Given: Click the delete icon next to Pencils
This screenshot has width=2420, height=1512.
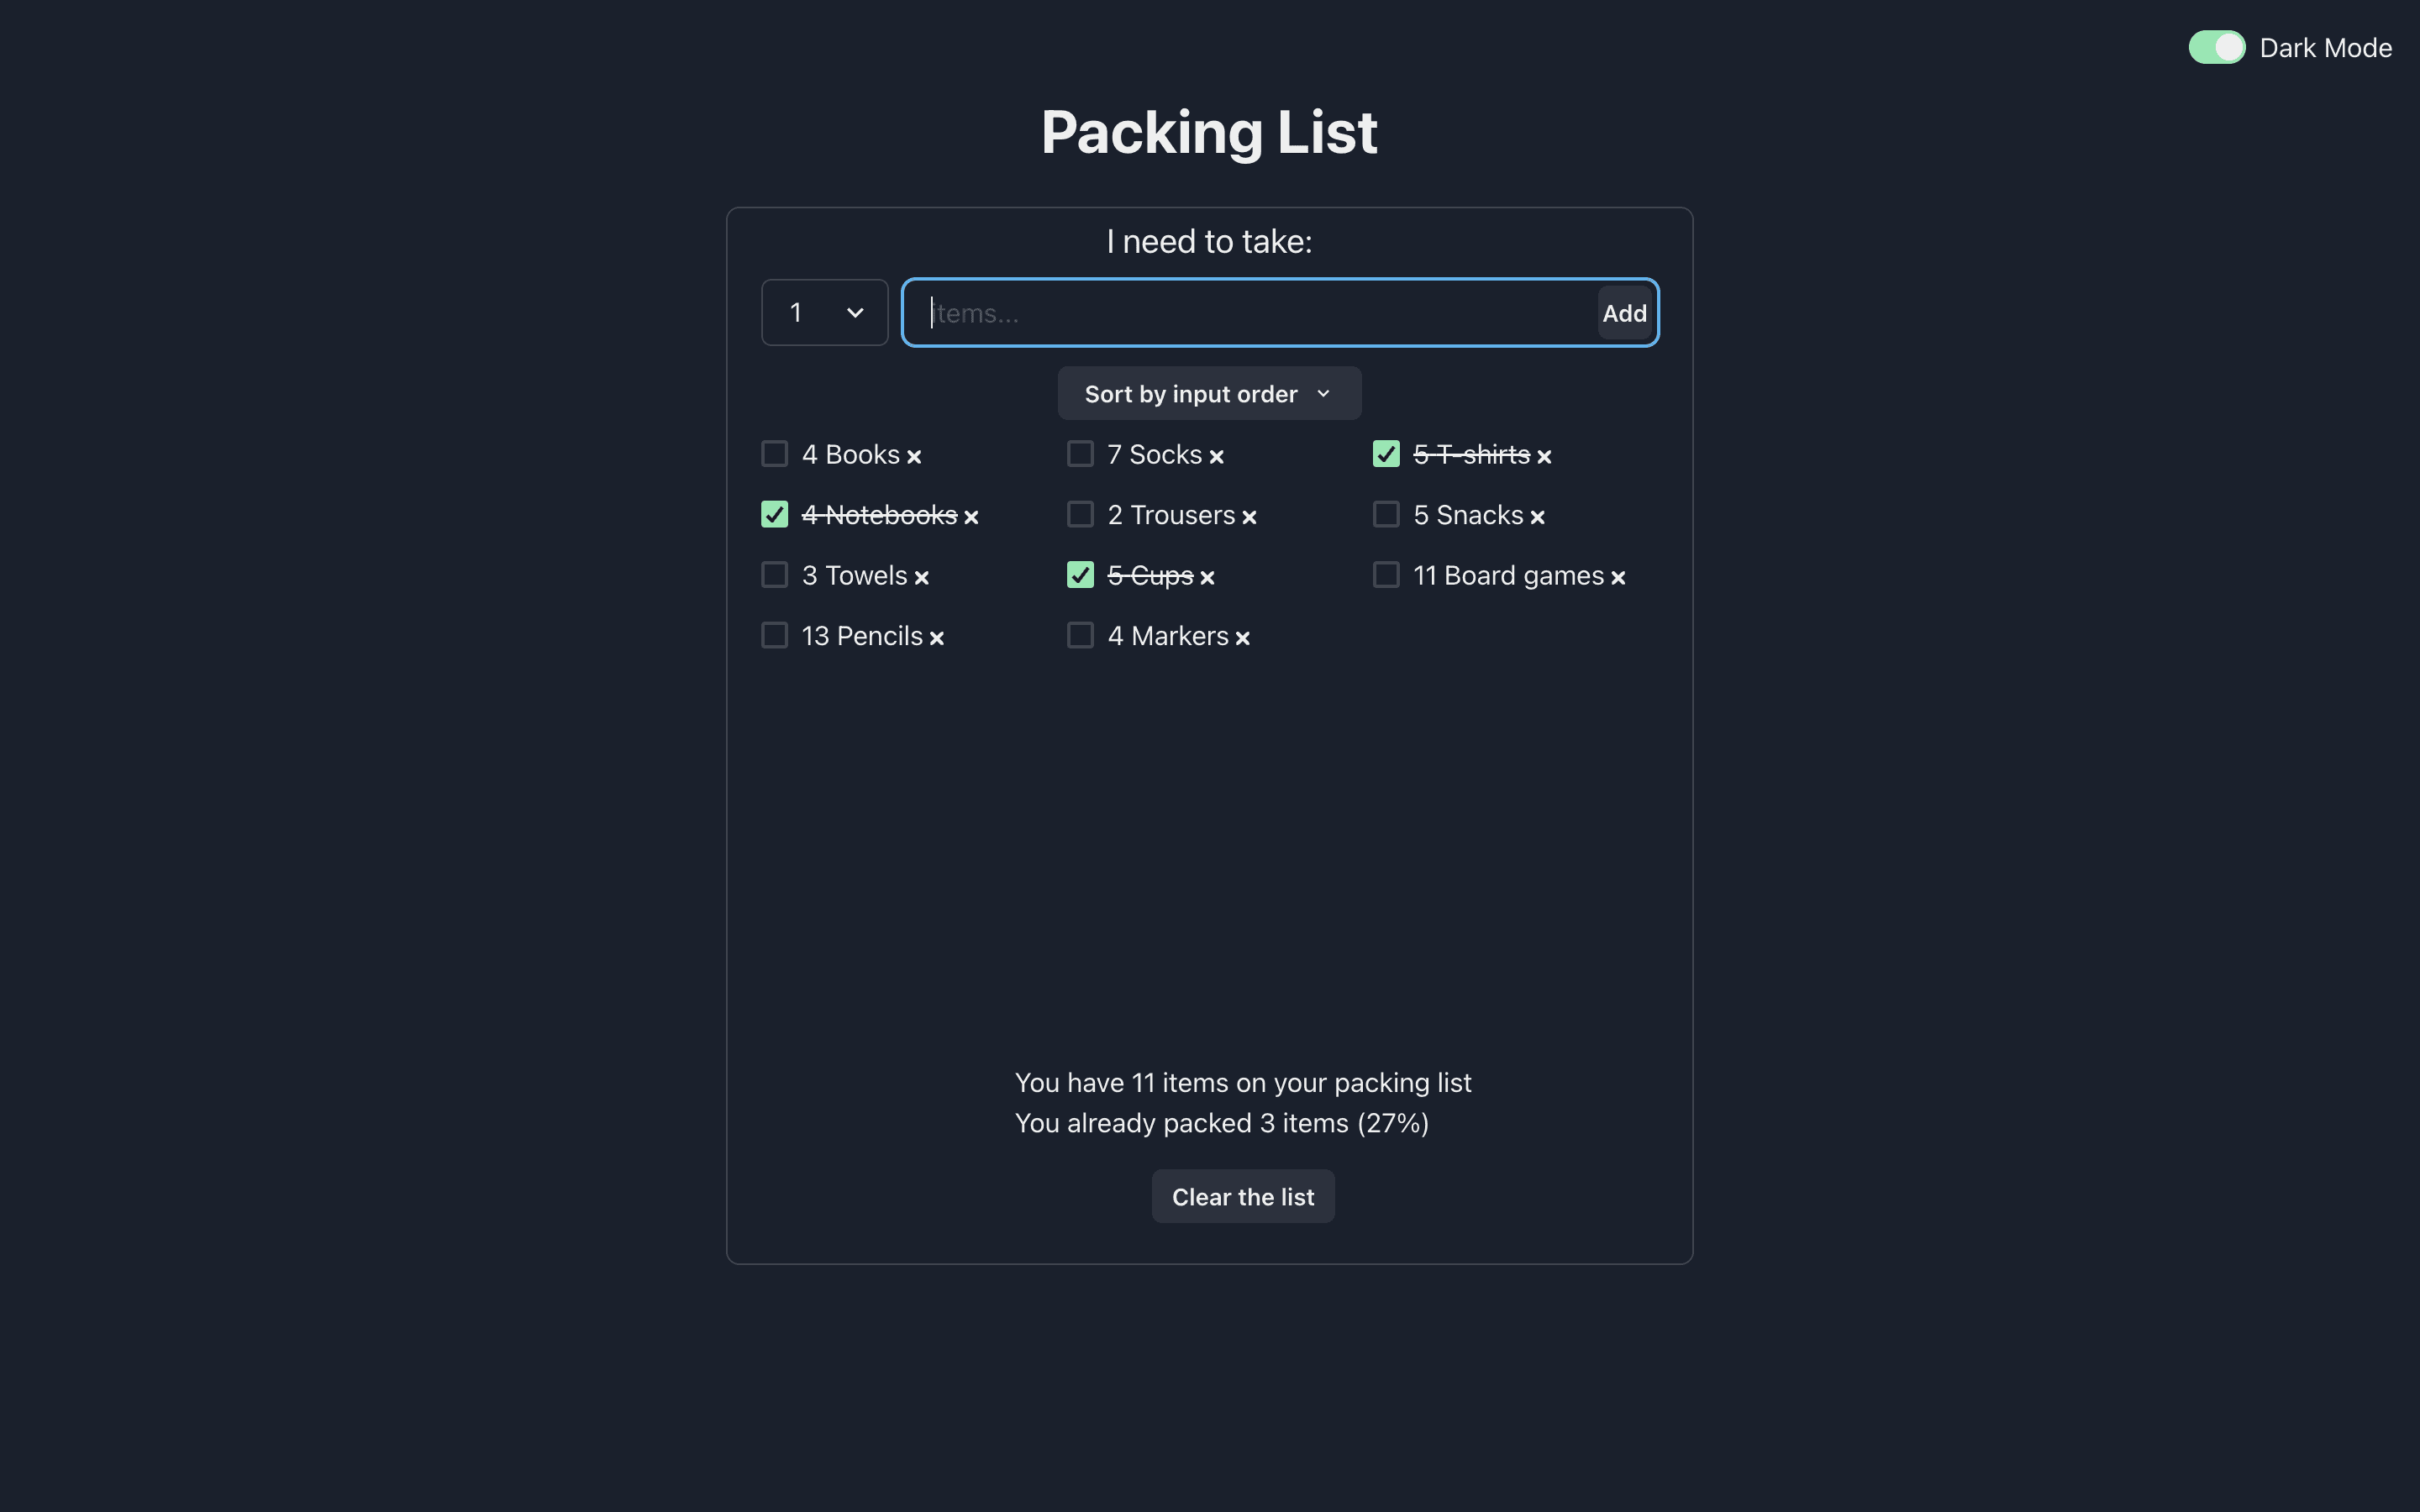Looking at the screenshot, I should pyautogui.click(x=939, y=636).
